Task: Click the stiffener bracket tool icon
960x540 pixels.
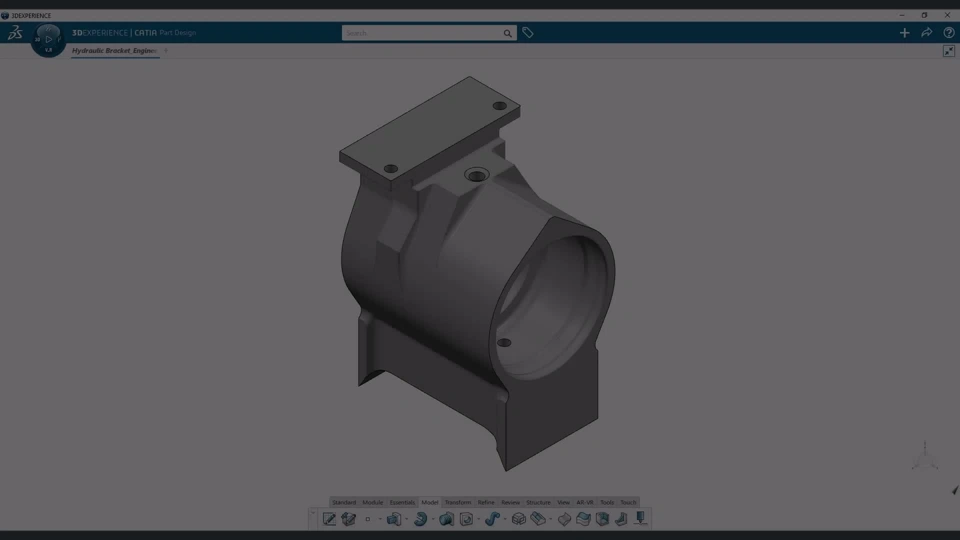Action: pos(621,519)
